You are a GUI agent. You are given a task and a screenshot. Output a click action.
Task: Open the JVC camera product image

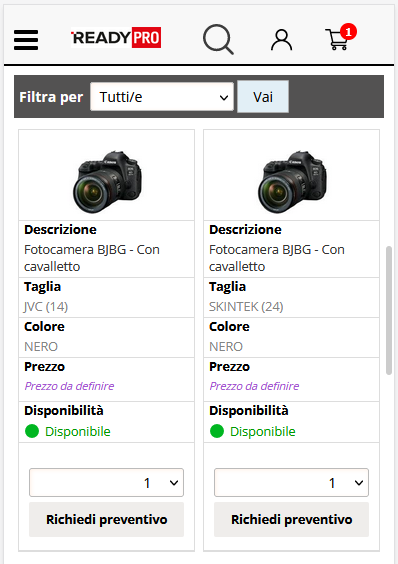(x=107, y=182)
